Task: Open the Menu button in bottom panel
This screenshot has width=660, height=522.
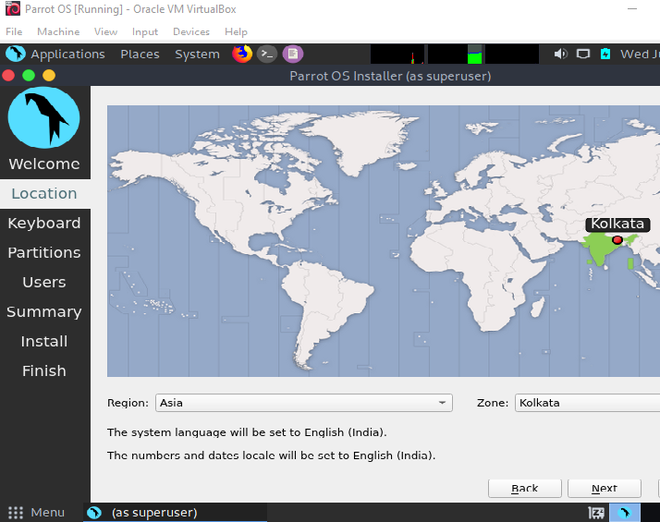Action: (x=36, y=512)
